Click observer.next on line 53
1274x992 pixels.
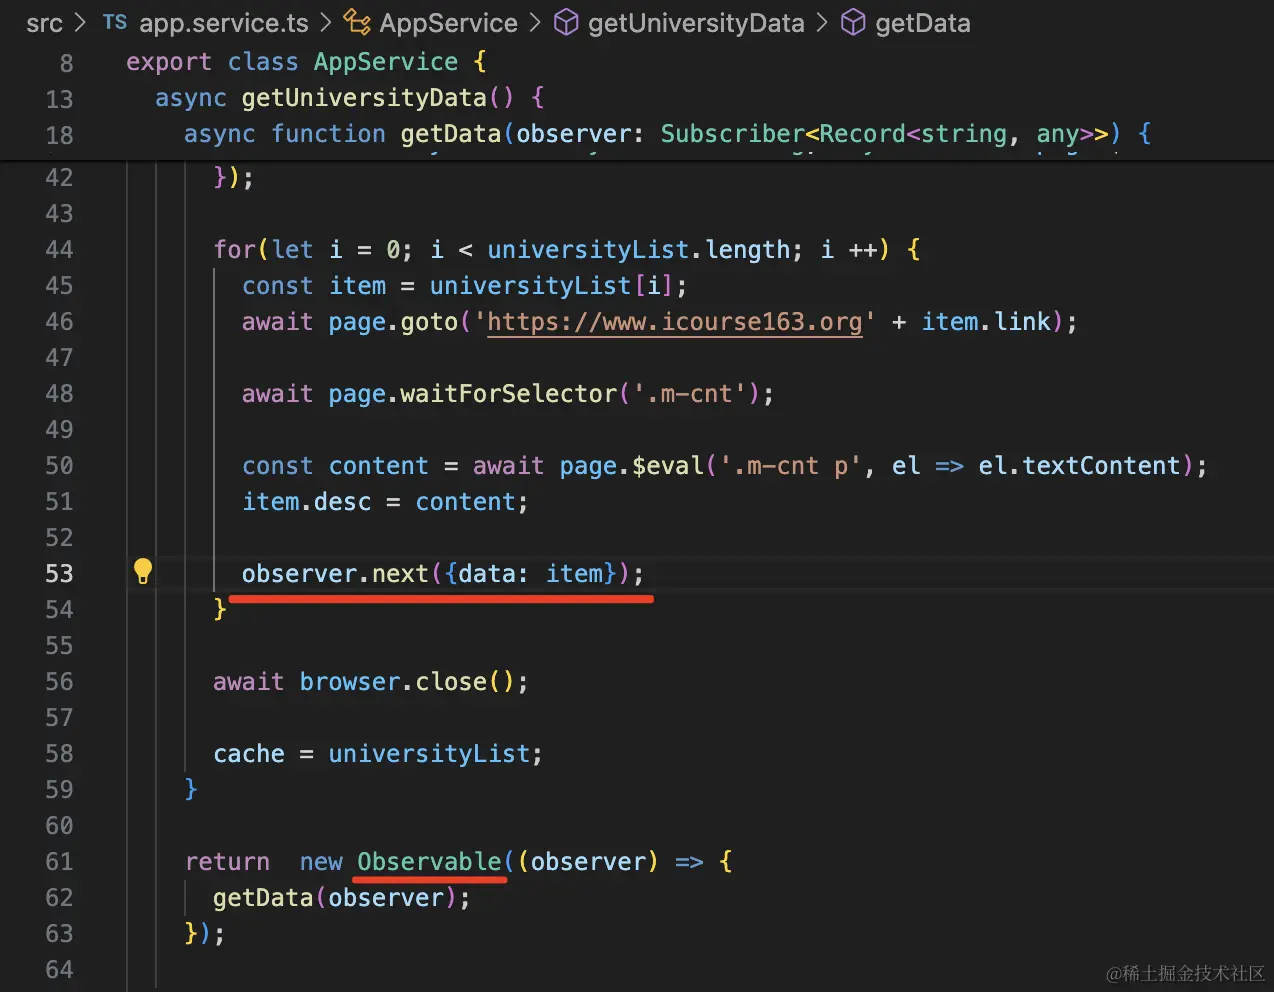pyautogui.click(x=335, y=574)
